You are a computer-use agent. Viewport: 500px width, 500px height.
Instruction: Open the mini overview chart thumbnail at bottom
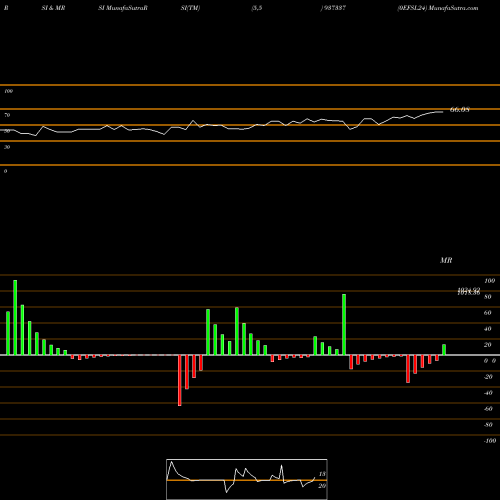pyautogui.click(x=247, y=479)
